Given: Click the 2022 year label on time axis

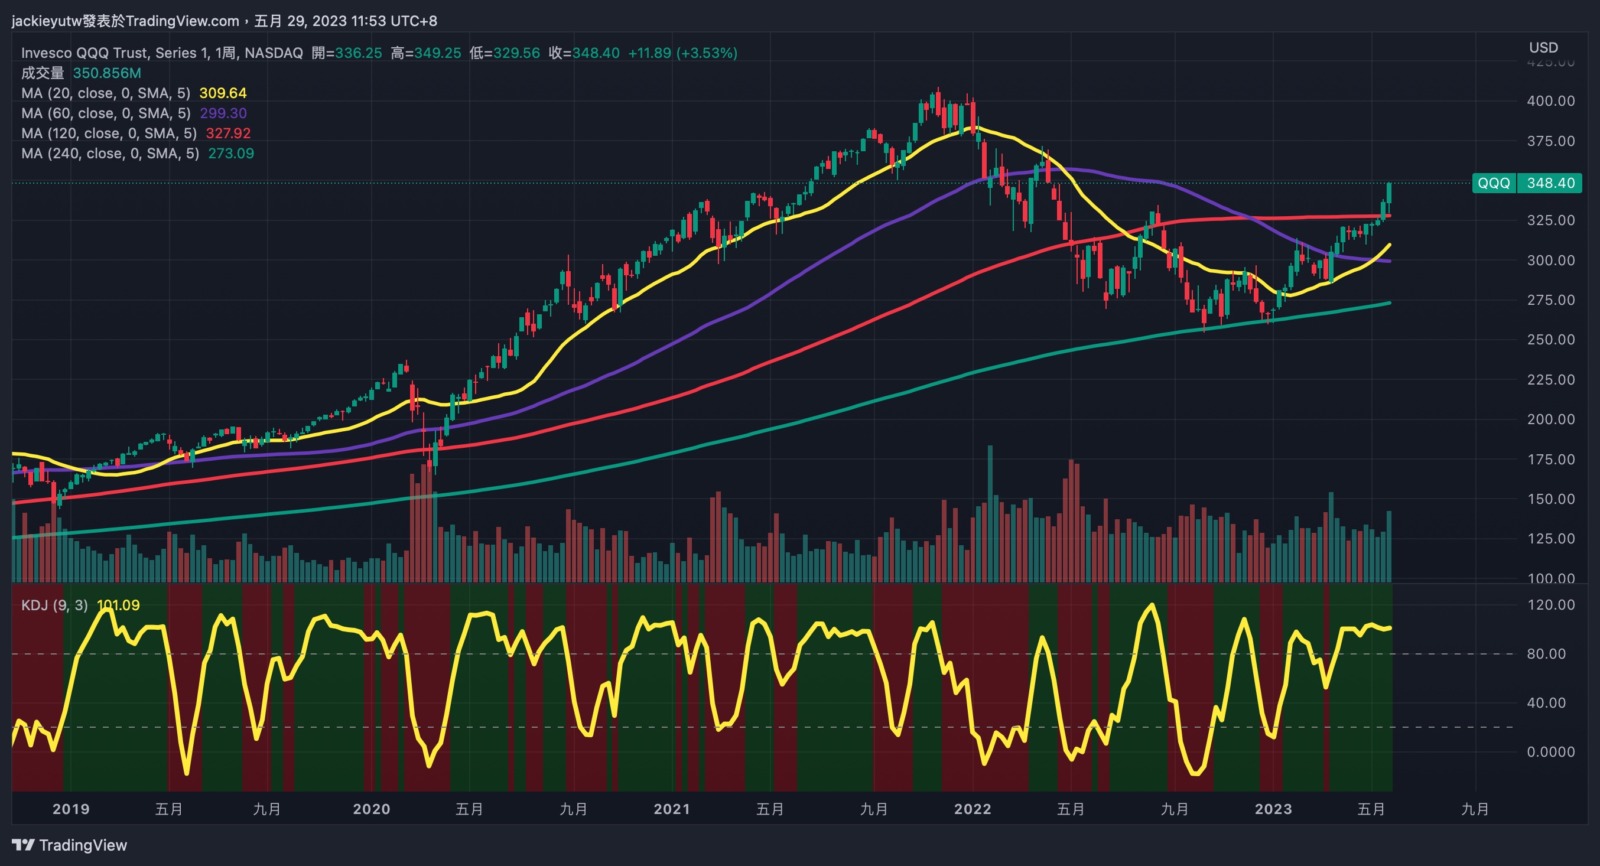Looking at the screenshot, I should (x=972, y=809).
